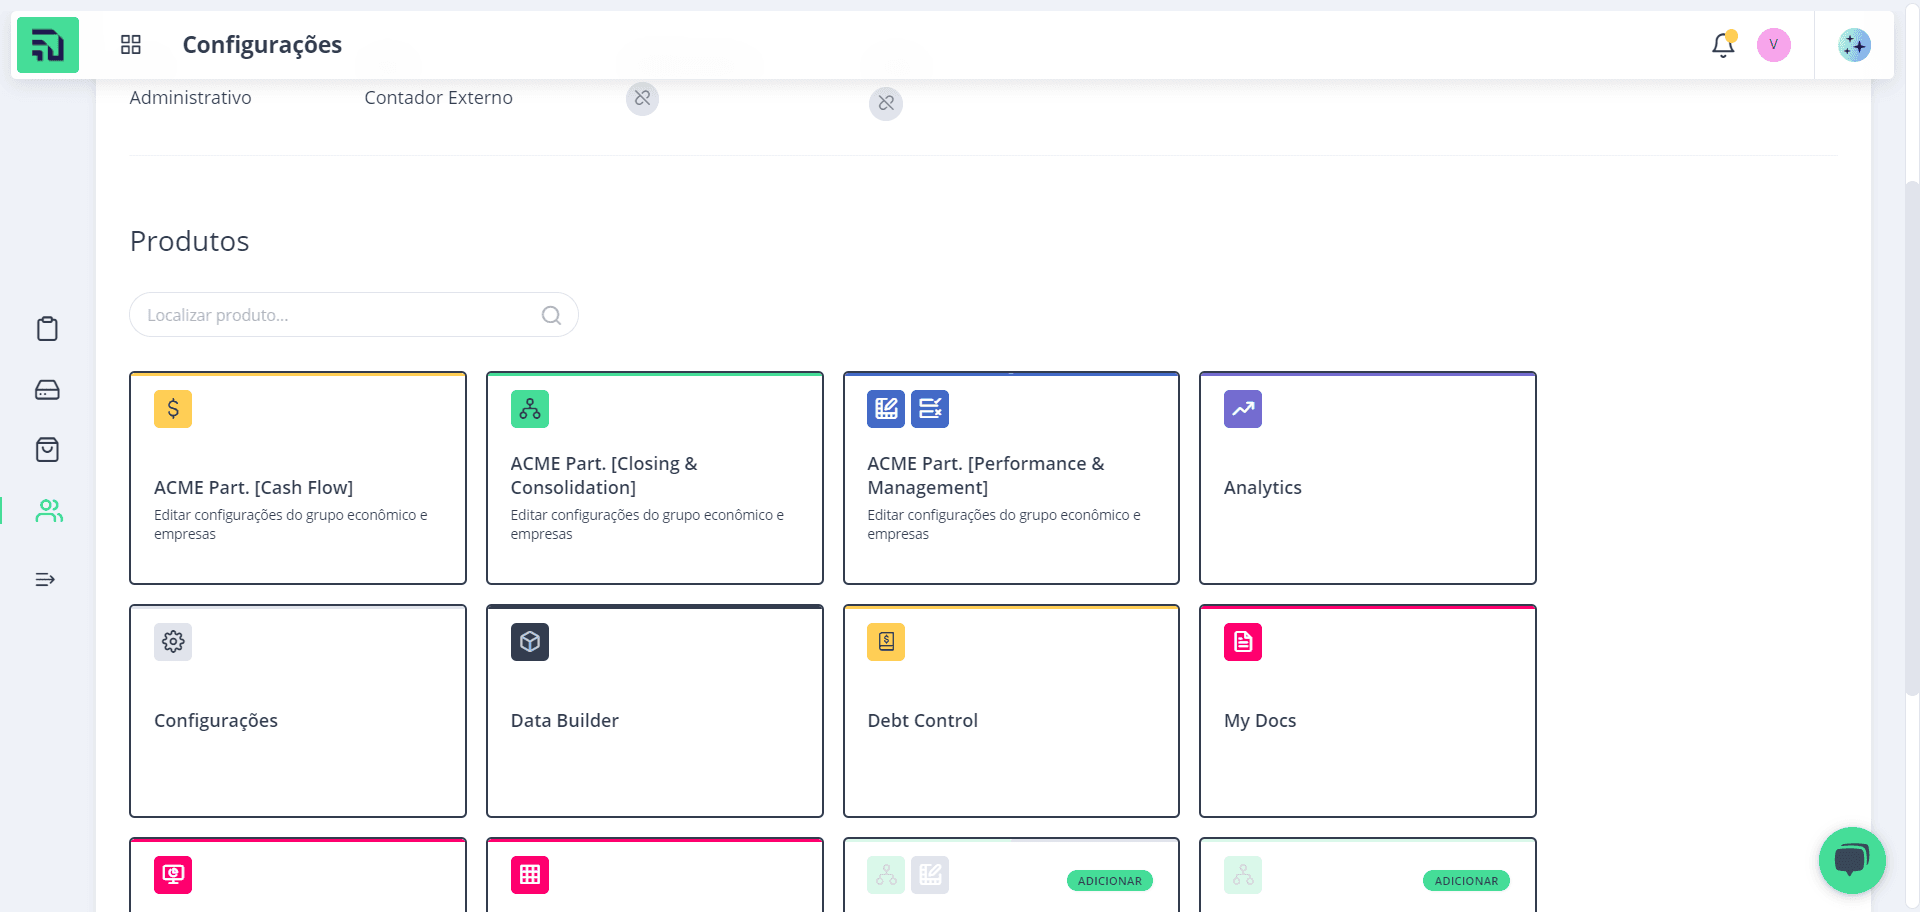Expand the sidebar with the arrow-lines icon

pyautogui.click(x=45, y=580)
